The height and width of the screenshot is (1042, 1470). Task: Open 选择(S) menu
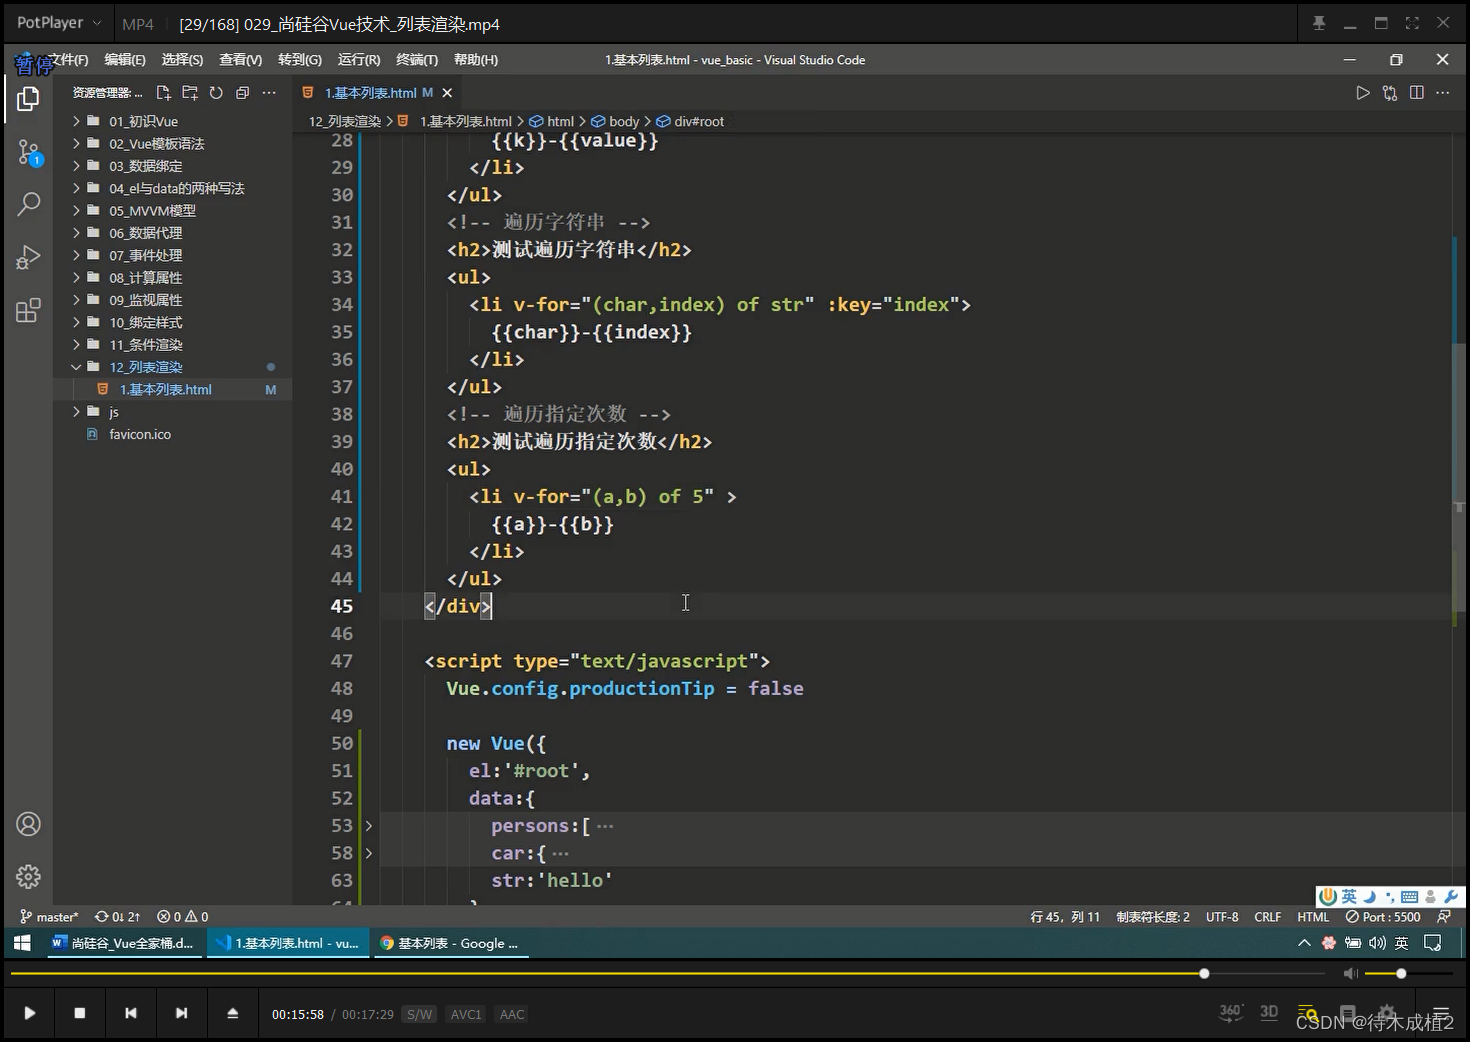click(x=182, y=60)
